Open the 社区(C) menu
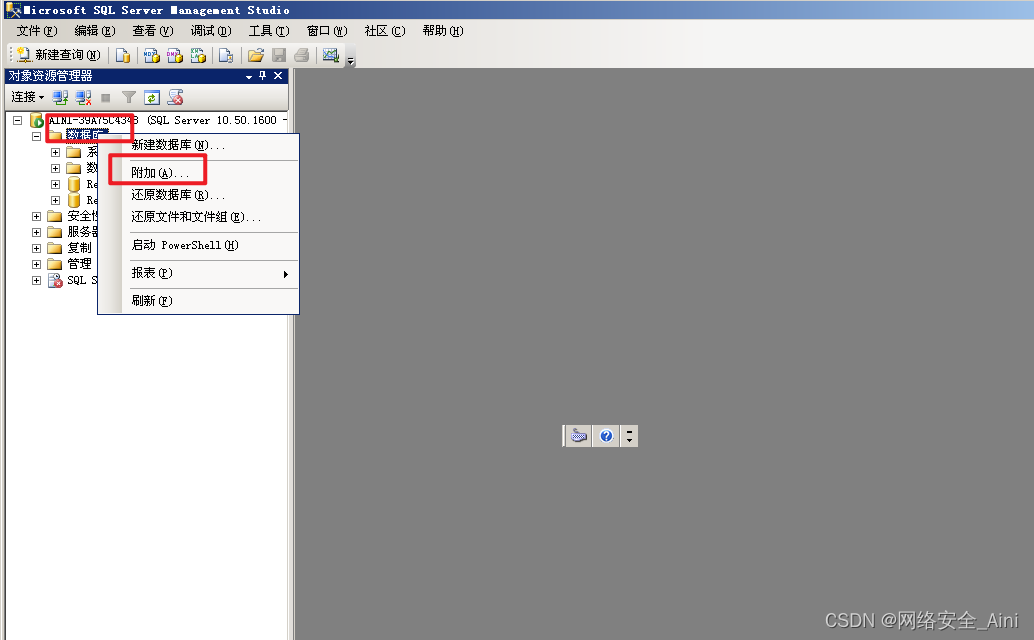 385,31
